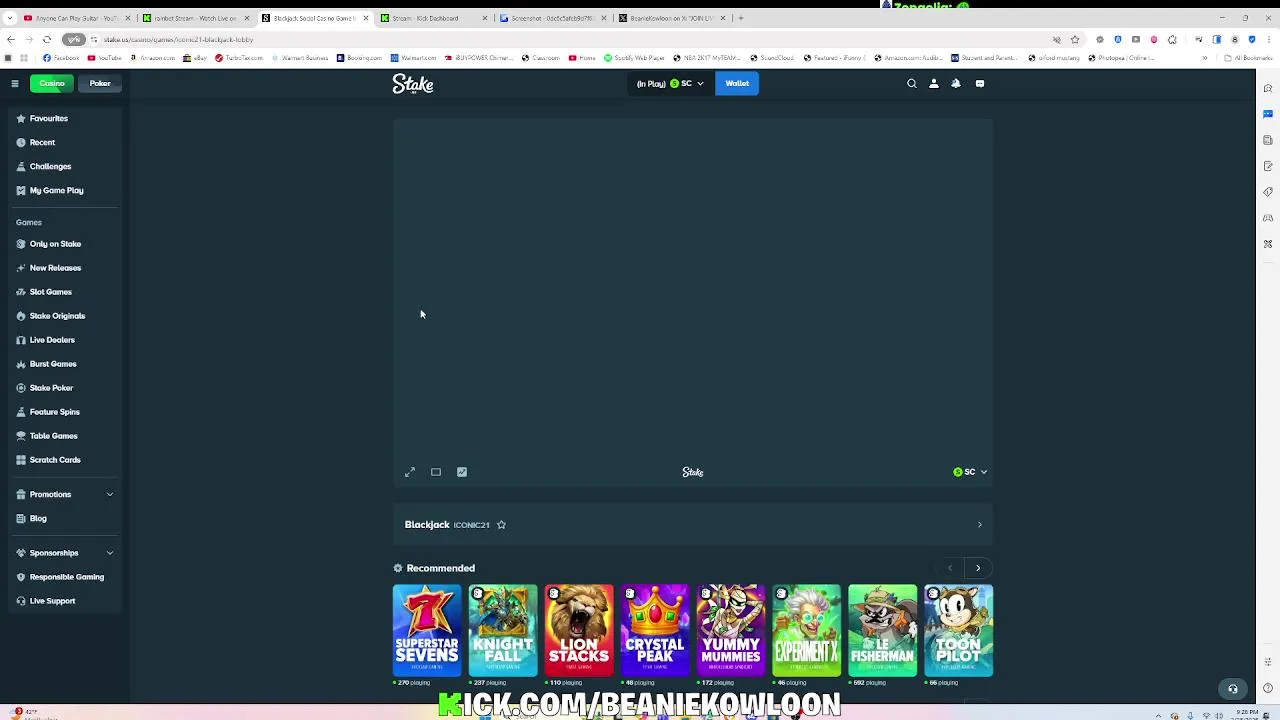Screen dimensions: 1280x720
Task: Open the Yummy Mummies game thumbnail
Action: (731, 631)
